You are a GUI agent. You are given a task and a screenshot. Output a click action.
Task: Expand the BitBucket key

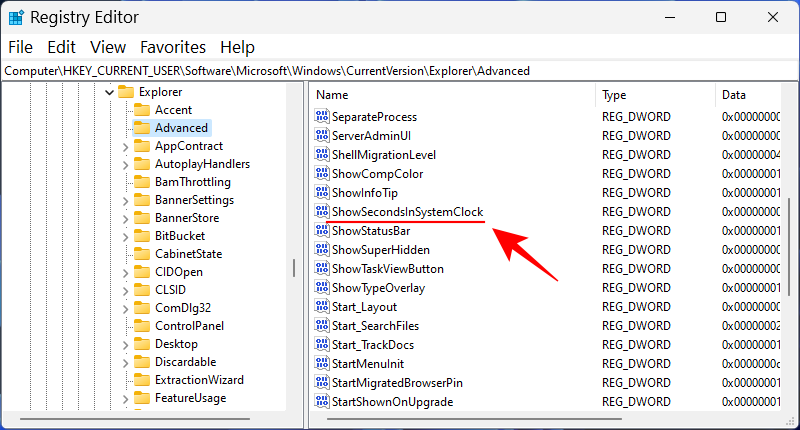[x=126, y=237]
